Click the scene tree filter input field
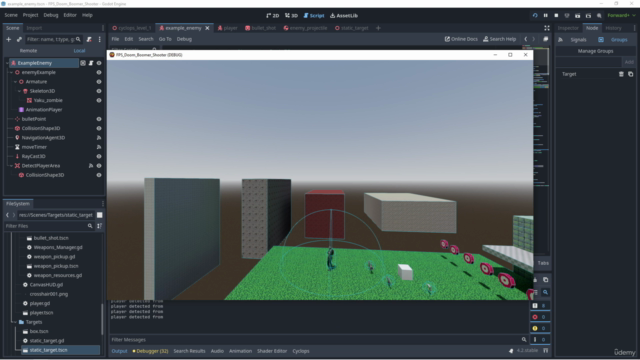 pos(53,40)
